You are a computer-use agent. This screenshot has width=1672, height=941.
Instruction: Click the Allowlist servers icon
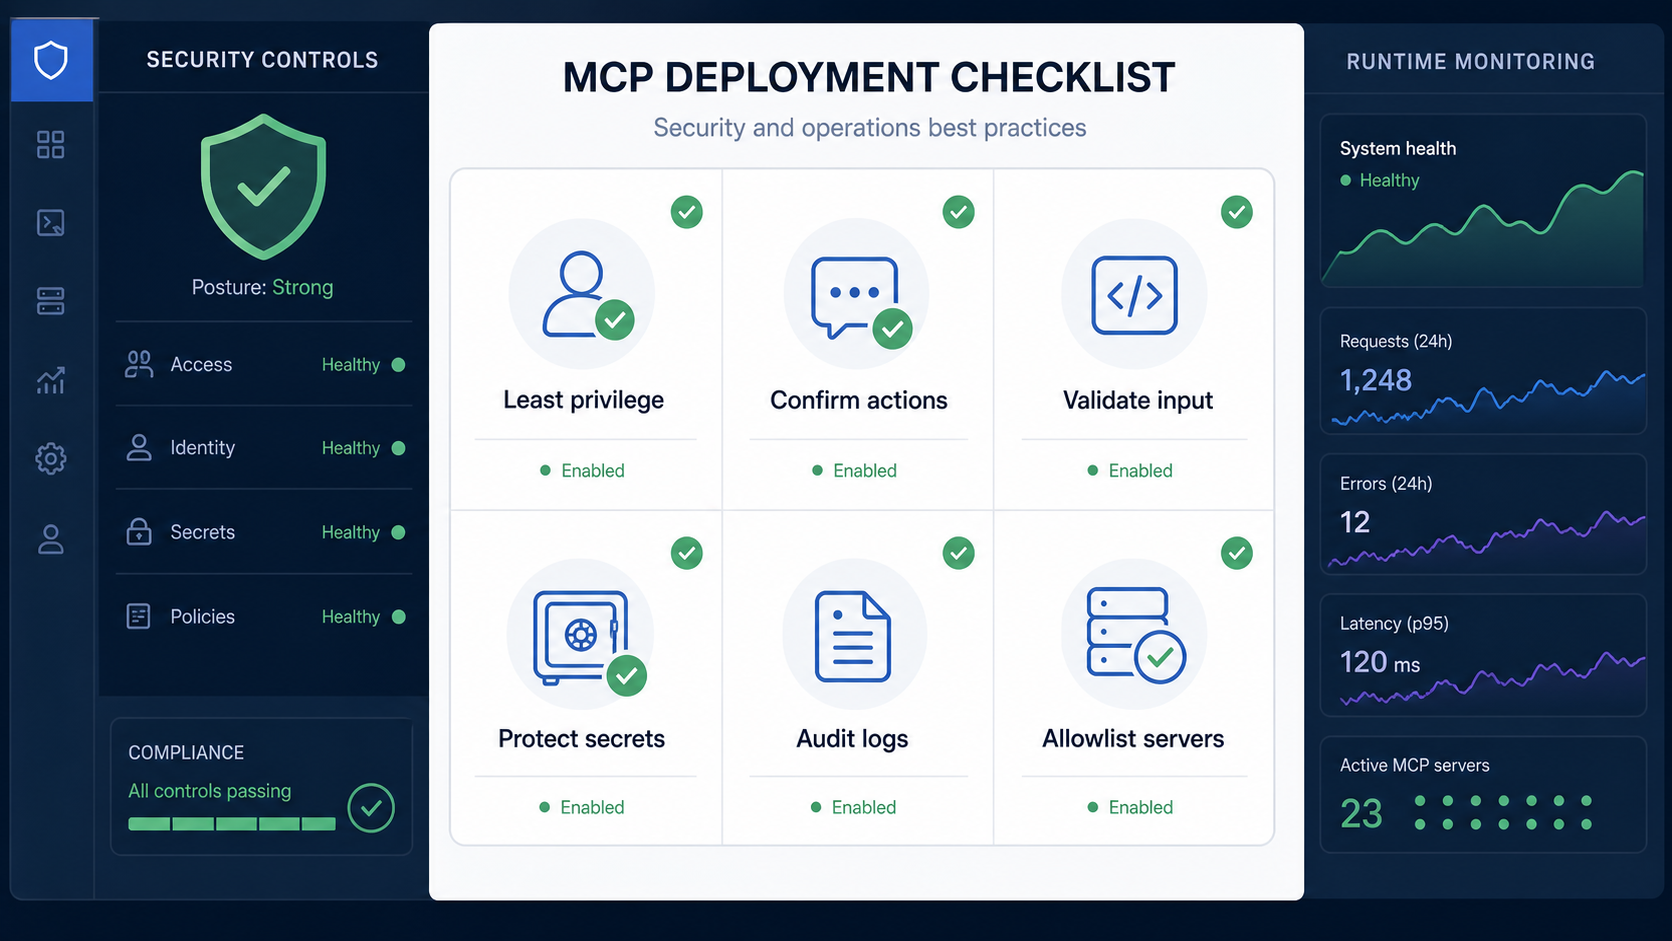tap(1136, 636)
